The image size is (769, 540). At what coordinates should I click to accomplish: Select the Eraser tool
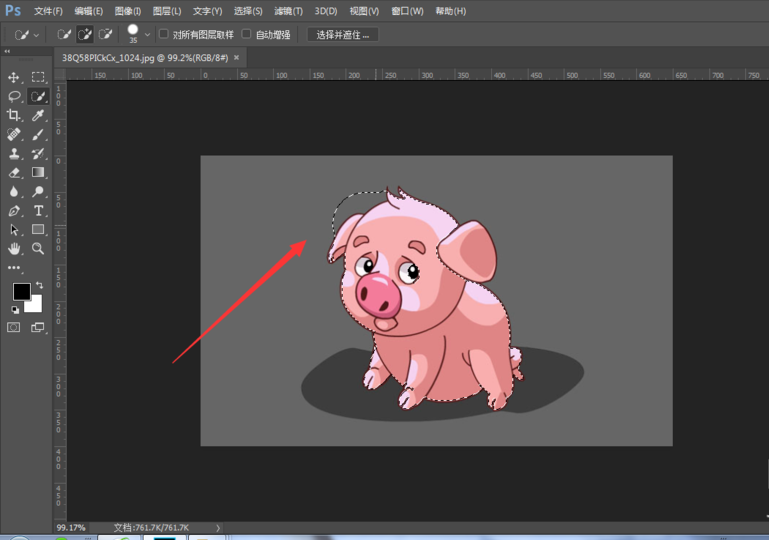[x=14, y=173]
